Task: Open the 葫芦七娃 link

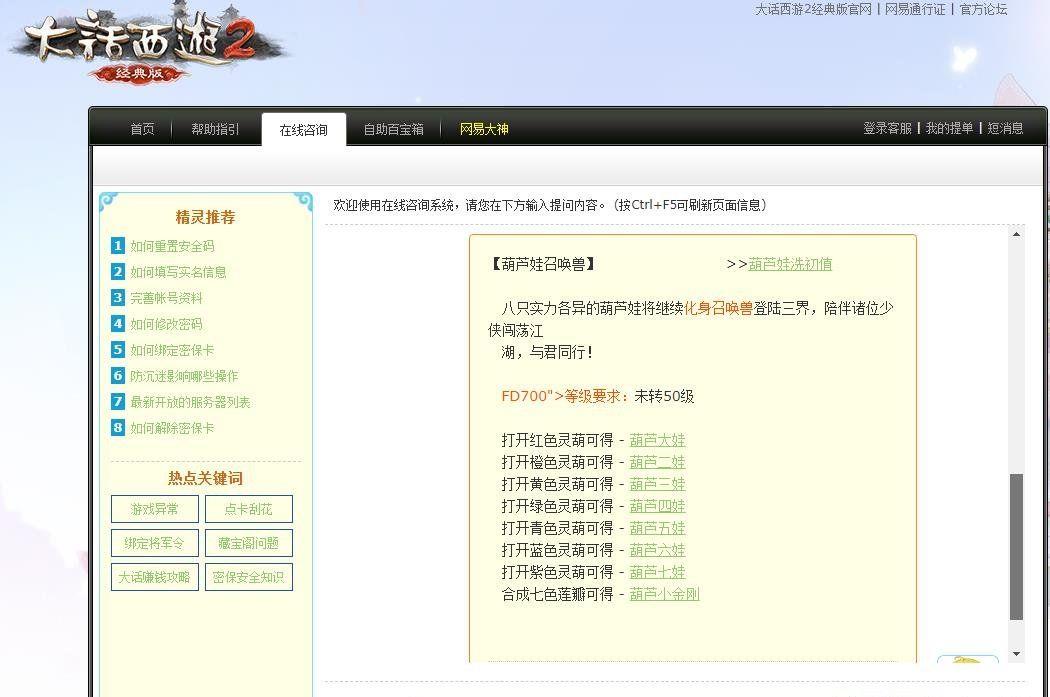Action: click(x=658, y=572)
